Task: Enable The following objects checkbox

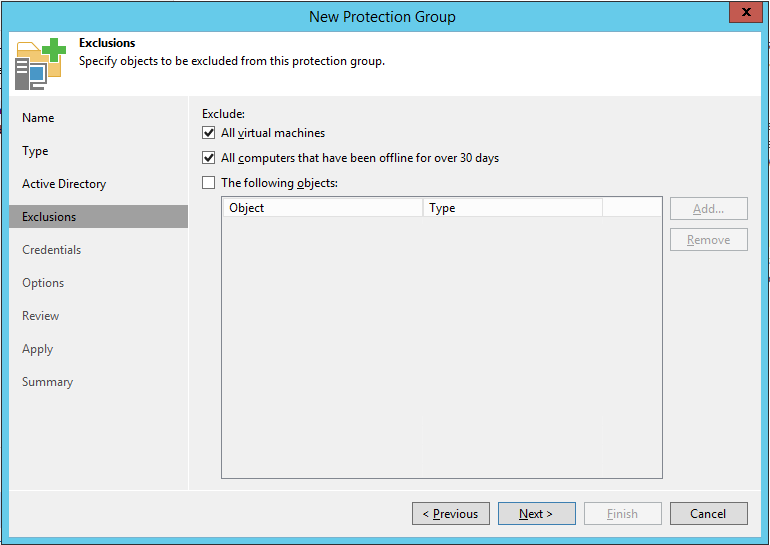Action: 209,183
